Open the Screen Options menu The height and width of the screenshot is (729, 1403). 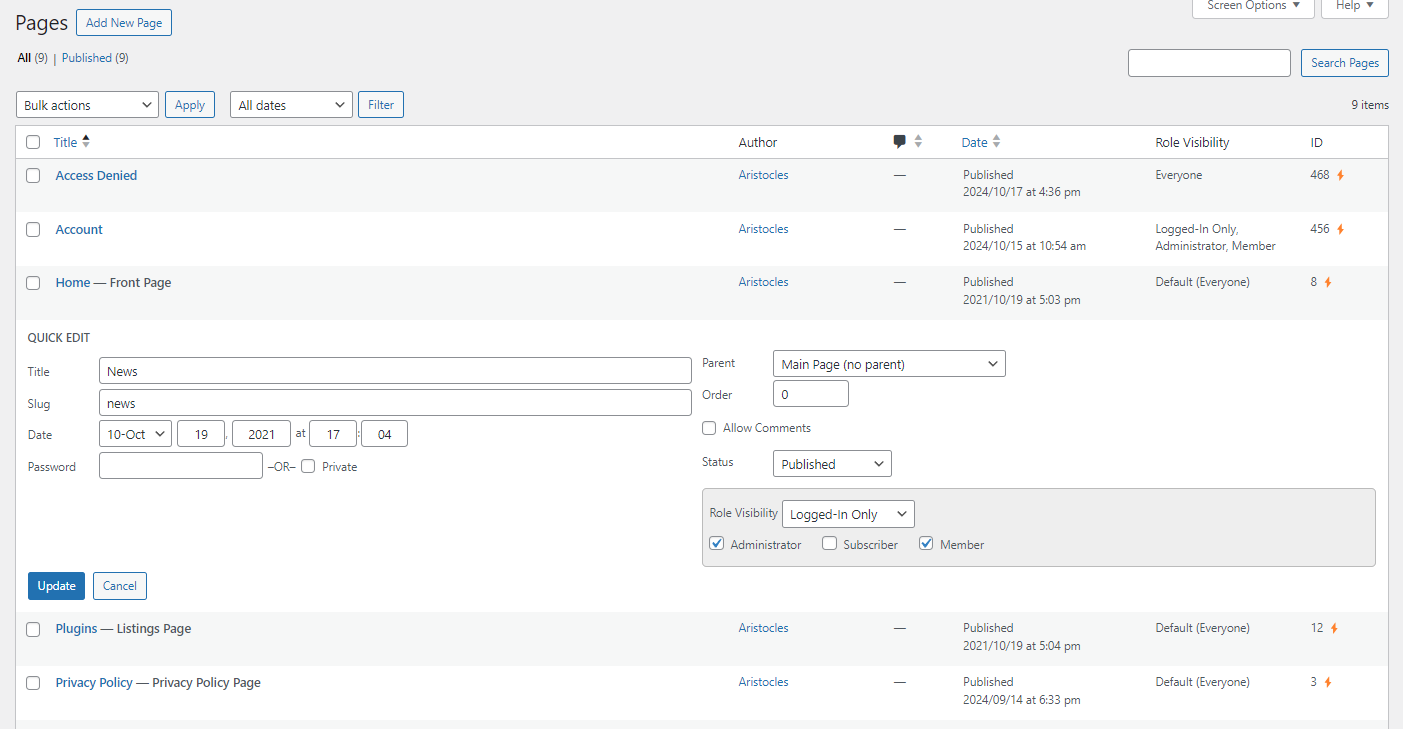coord(1253,6)
